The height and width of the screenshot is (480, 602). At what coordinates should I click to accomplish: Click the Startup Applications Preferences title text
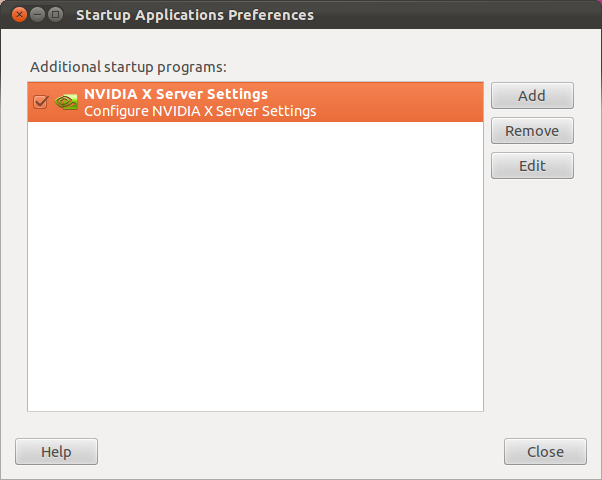coord(195,15)
